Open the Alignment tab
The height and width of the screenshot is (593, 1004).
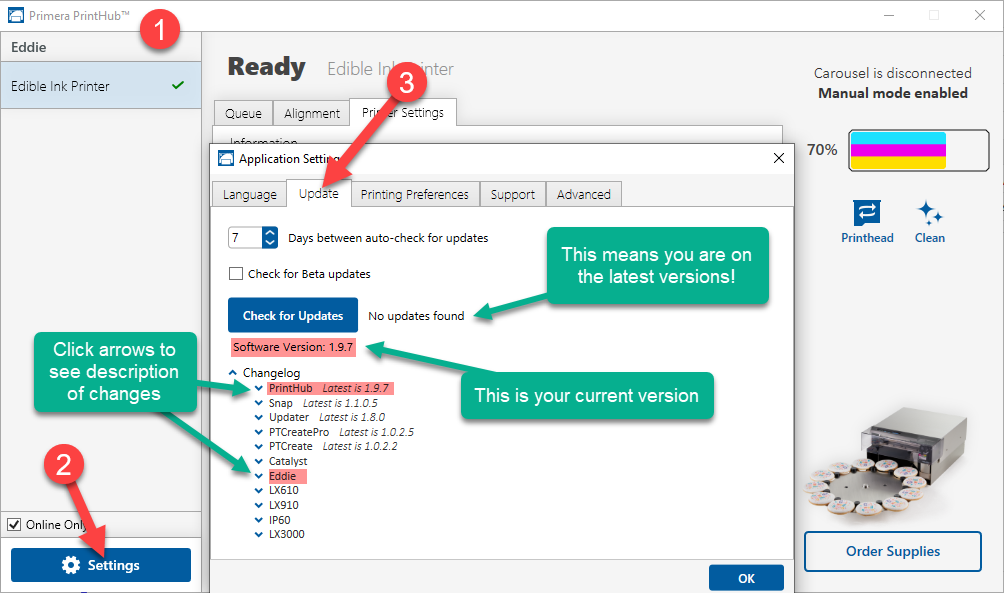pos(312,113)
